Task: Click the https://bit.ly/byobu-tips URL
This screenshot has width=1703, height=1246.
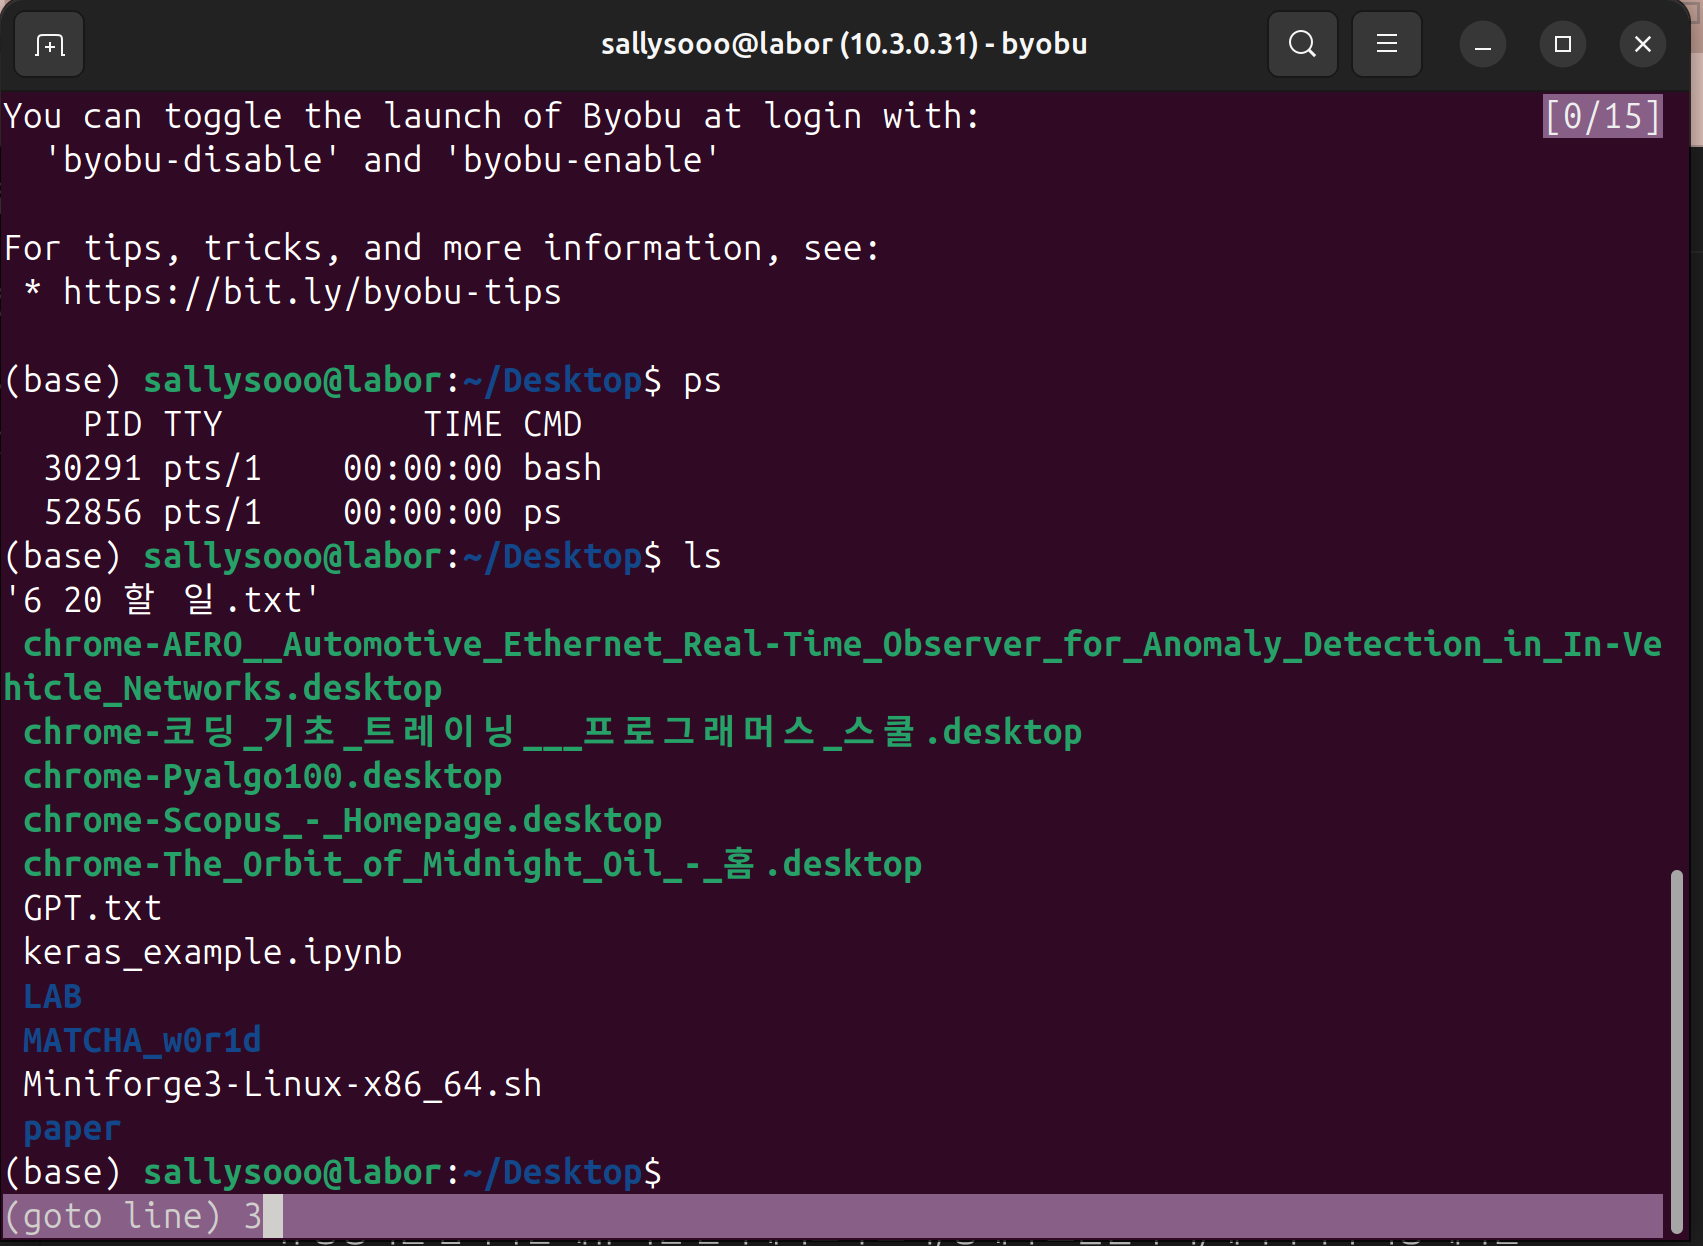Action: [312, 292]
